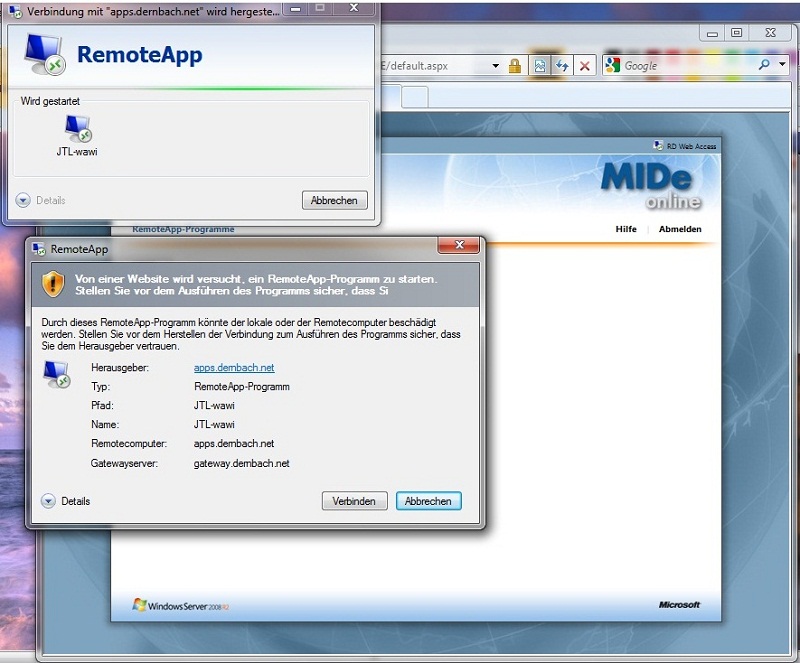This screenshot has width=800, height=663.
Task: Open the address bar dropdown arrow
Action: [495, 65]
